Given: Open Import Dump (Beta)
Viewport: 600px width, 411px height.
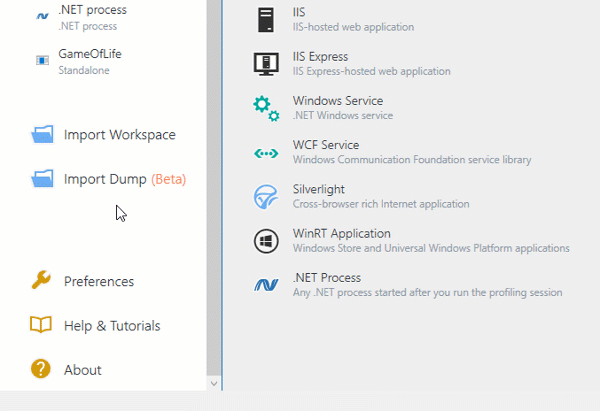Looking at the screenshot, I should pyautogui.click(x=124, y=179).
